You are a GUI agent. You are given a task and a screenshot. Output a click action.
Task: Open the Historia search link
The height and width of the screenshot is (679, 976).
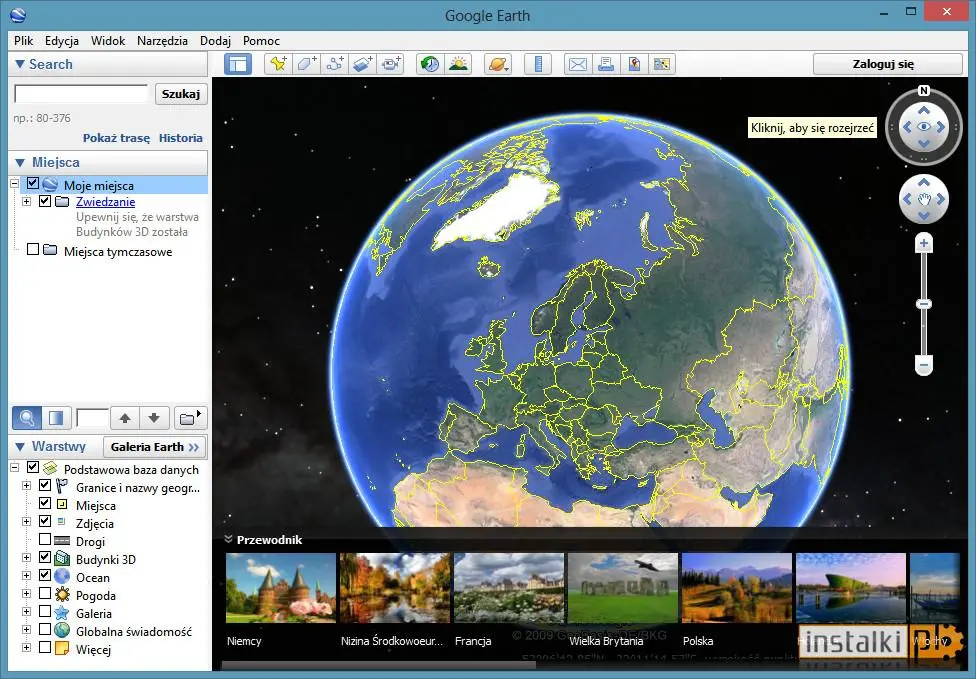click(x=181, y=138)
